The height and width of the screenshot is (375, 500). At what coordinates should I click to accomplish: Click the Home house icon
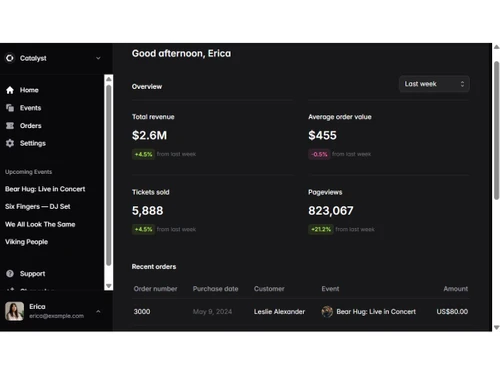(x=10, y=90)
